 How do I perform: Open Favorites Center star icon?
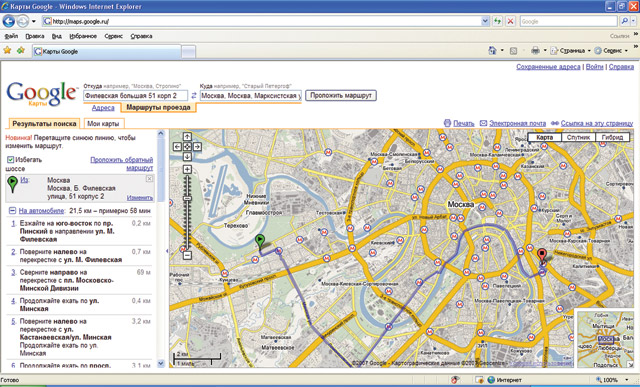click(x=7, y=50)
